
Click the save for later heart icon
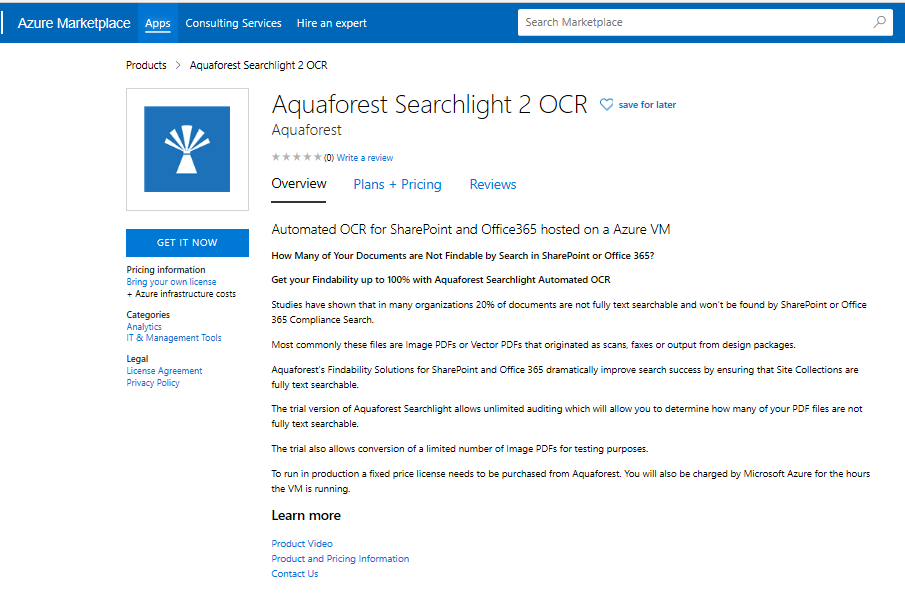pos(606,104)
